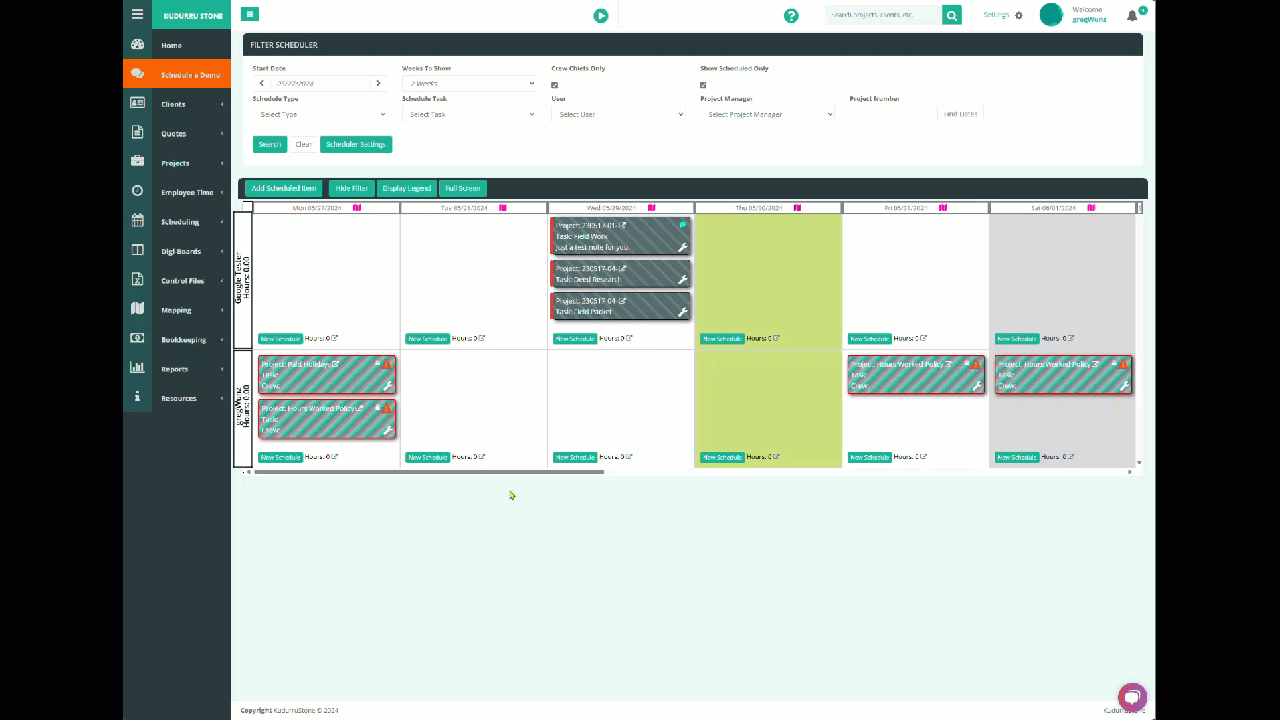Toggle the Crew Chiefs Only checkbox
This screenshot has width=1280, height=720.
[x=555, y=85]
